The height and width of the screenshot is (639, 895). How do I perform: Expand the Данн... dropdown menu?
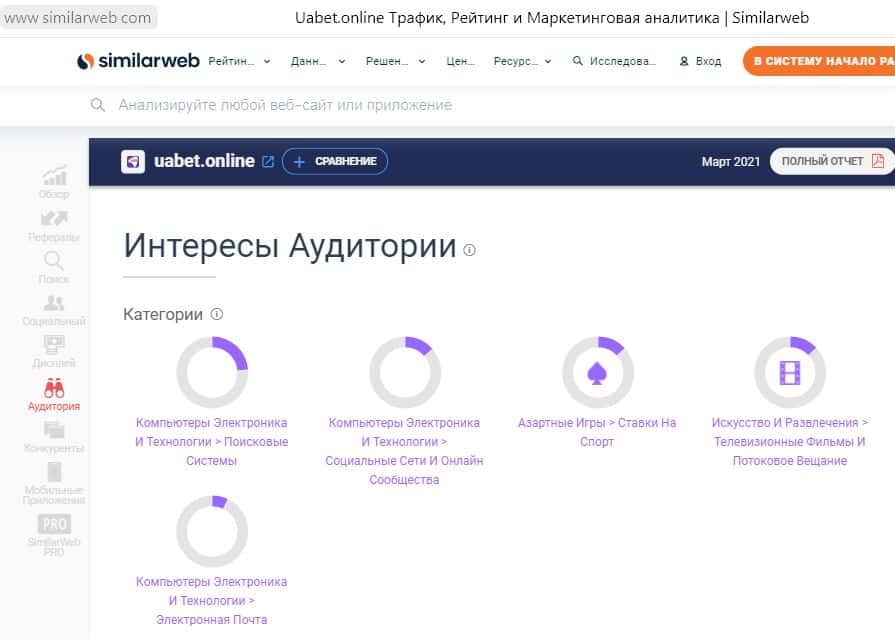coord(318,61)
